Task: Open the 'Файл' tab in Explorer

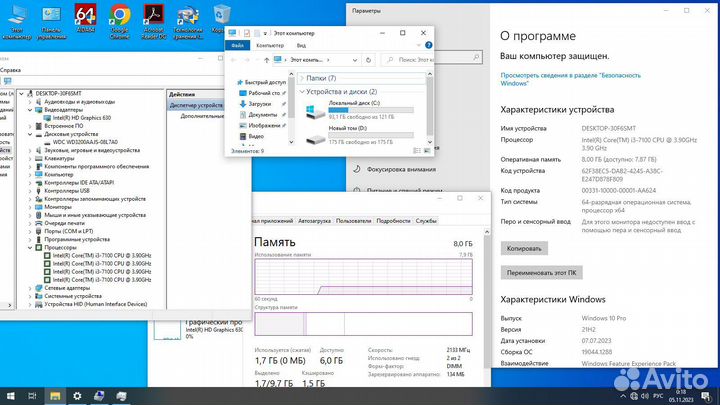Action: (237, 45)
